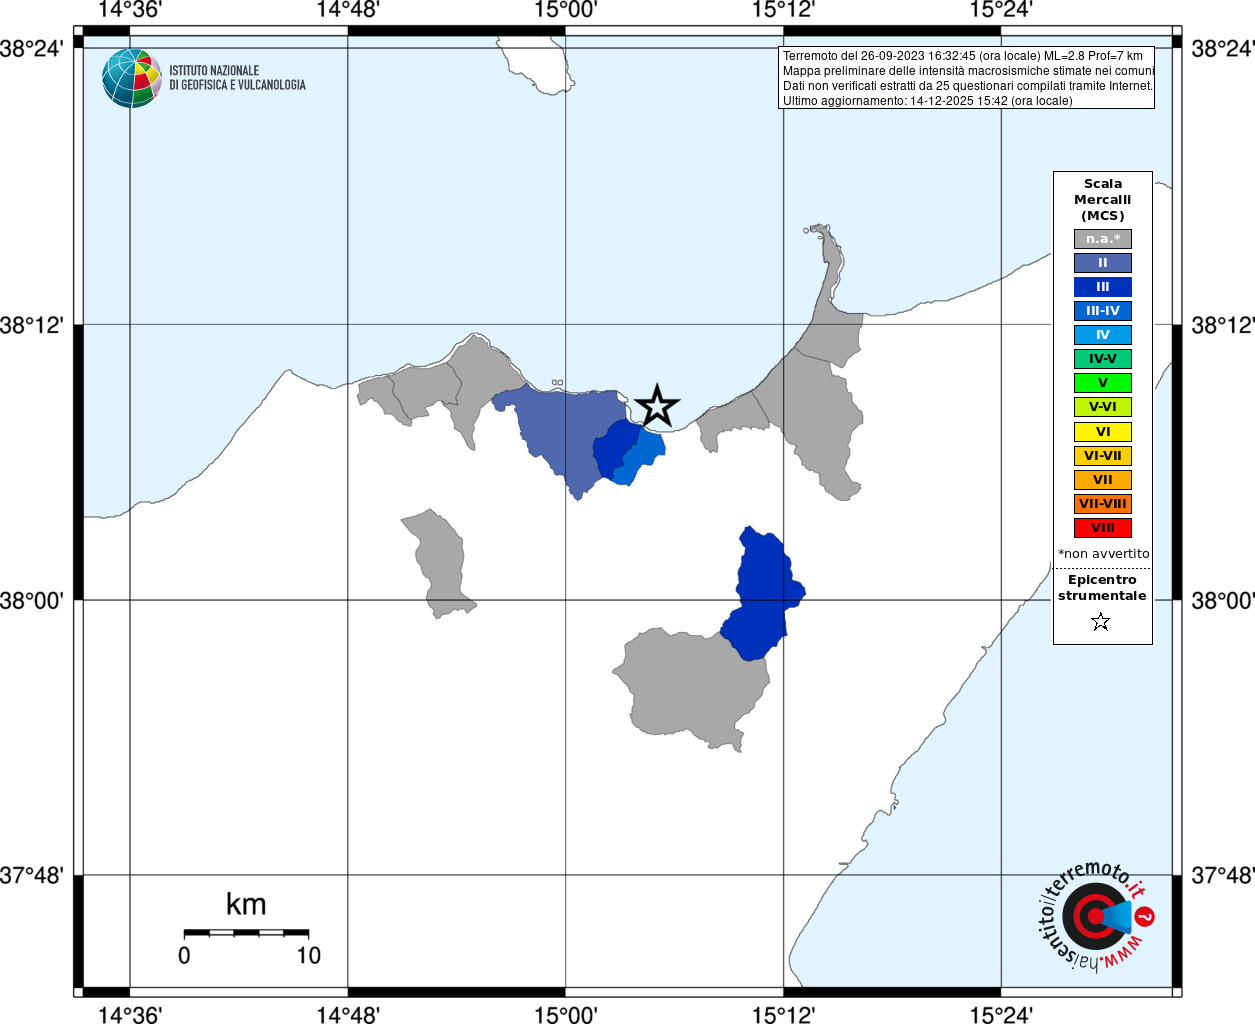Click the epicenter star on the map

point(657,405)
